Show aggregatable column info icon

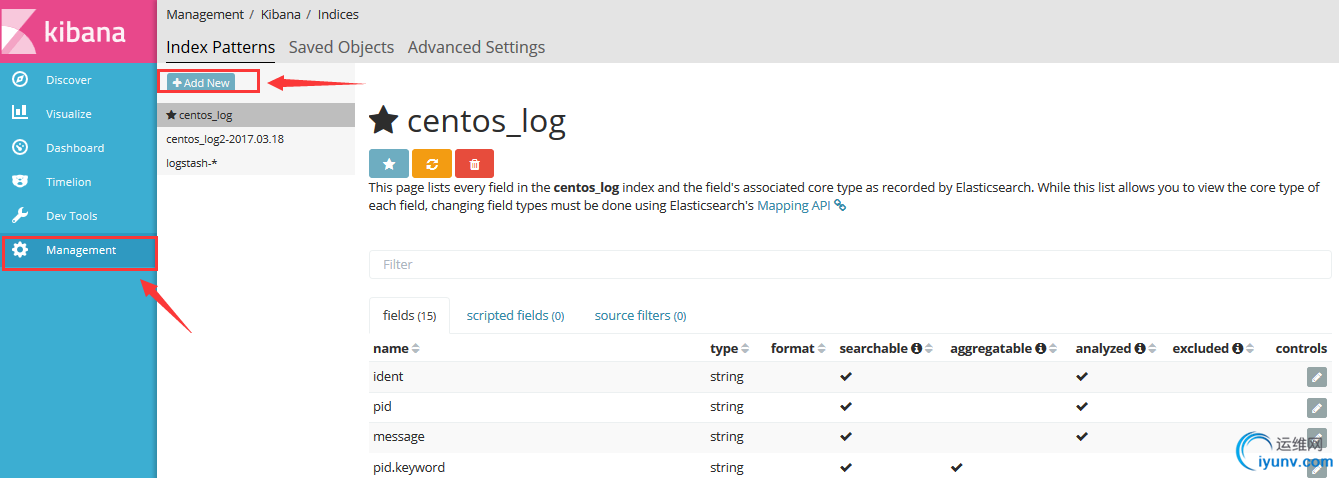coord(1040,349)
